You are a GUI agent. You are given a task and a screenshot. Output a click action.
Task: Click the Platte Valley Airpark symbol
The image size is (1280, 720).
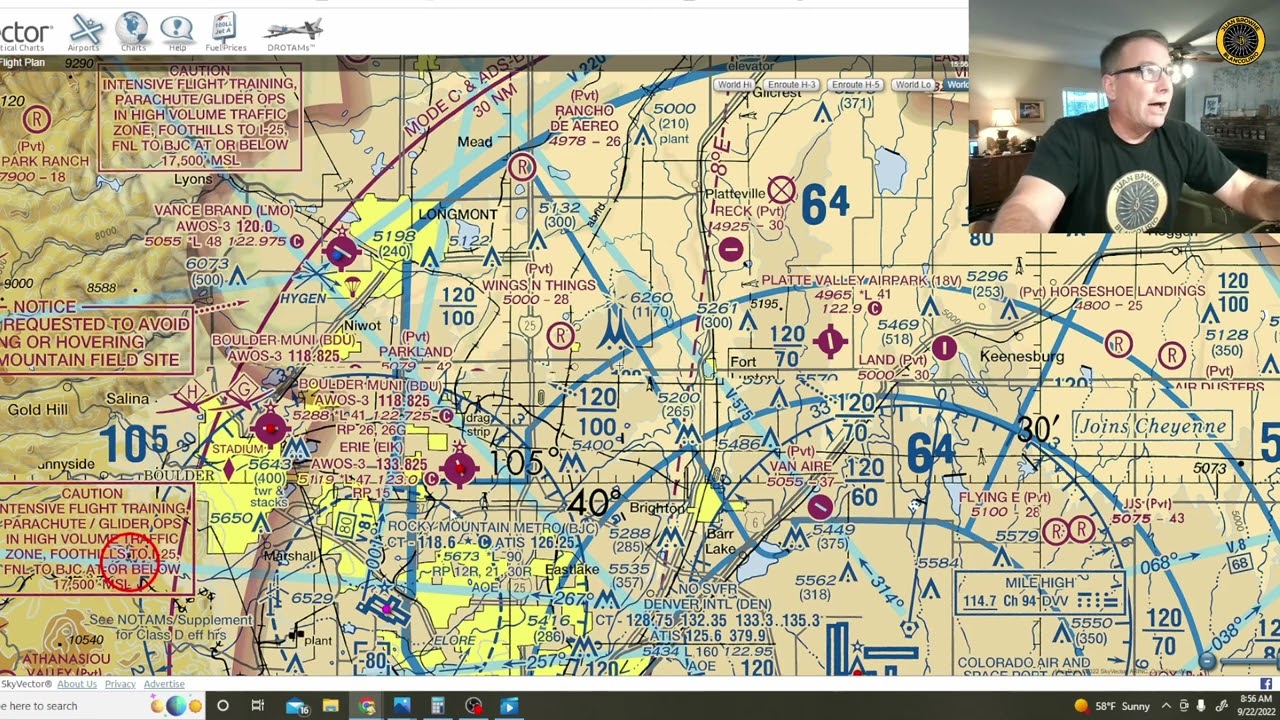tap(830, 341)
